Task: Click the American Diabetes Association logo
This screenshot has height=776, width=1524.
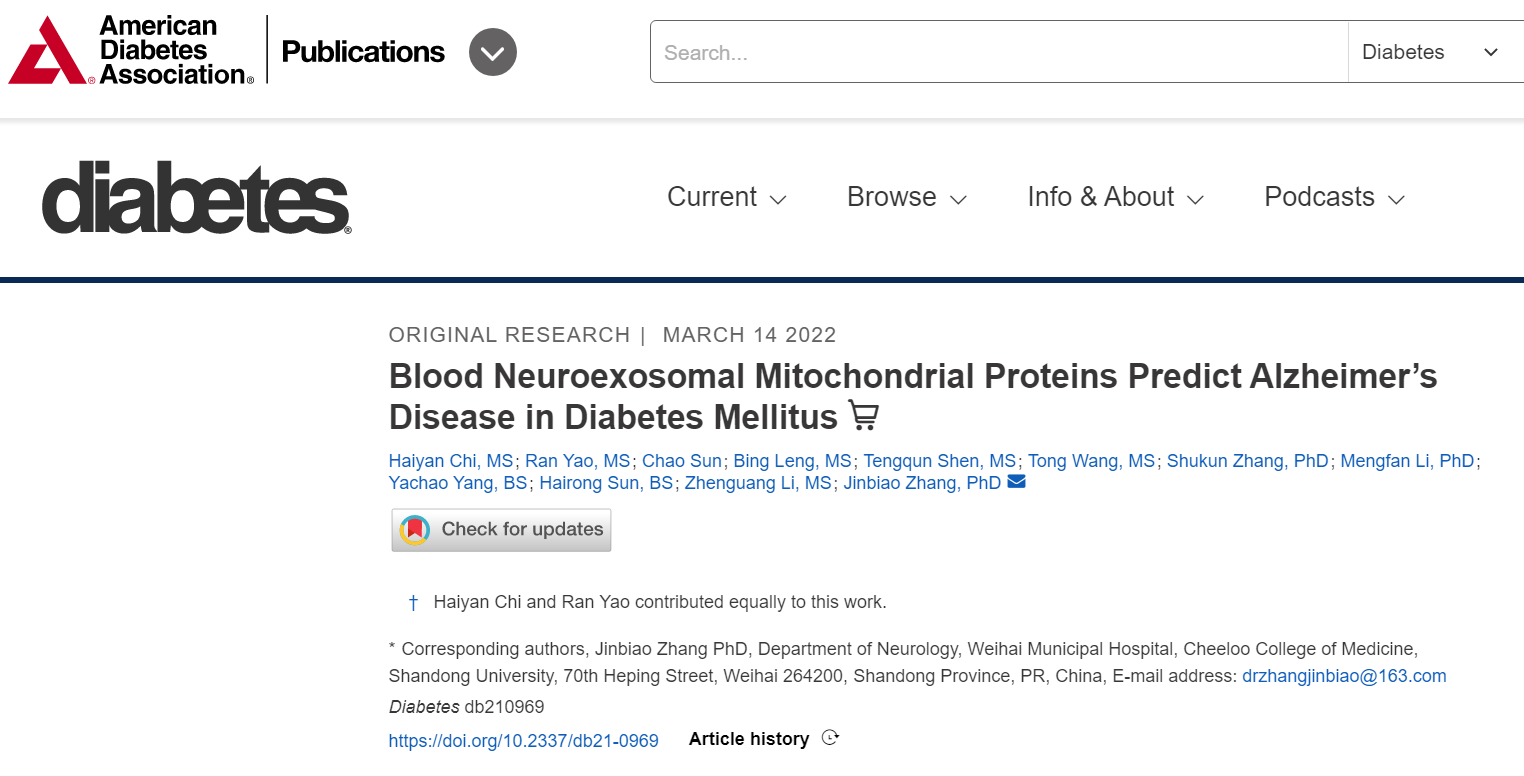Action: (131, 50)
